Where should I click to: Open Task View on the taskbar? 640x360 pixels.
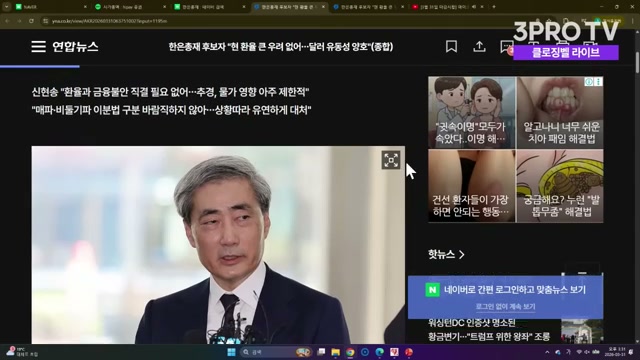pyautogui.click(x=321, y=352)
